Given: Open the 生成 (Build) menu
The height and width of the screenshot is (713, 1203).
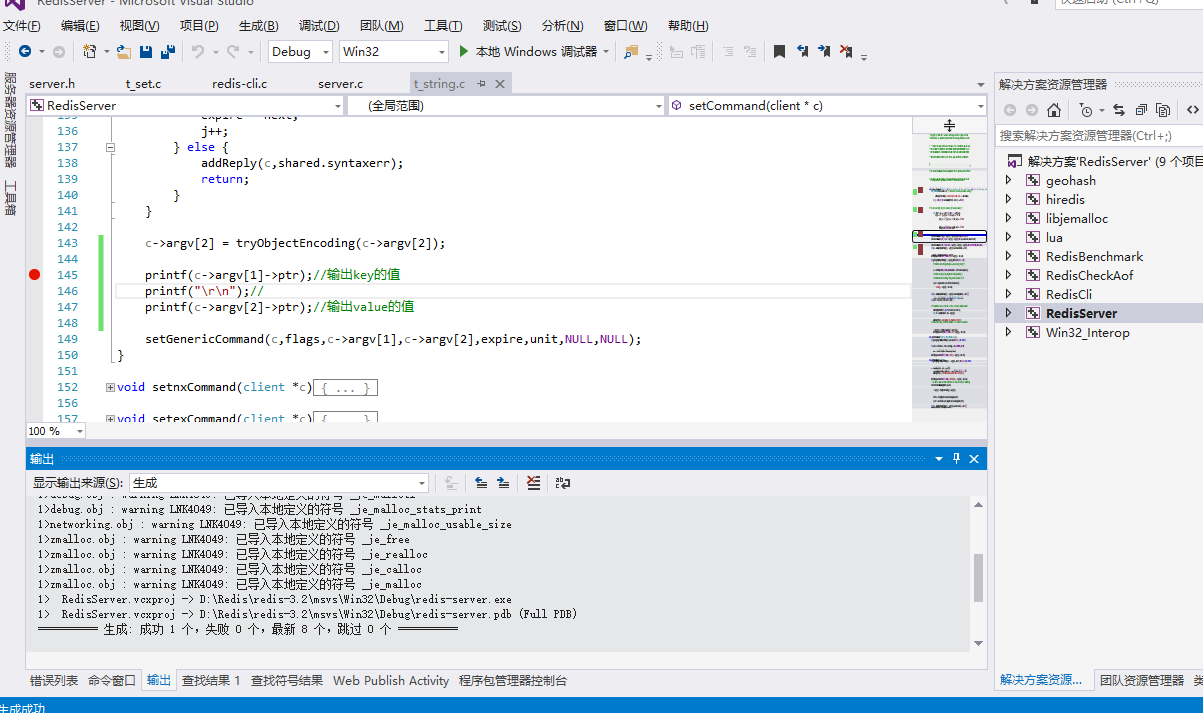Looking at the screenshot, I should 259,26.
